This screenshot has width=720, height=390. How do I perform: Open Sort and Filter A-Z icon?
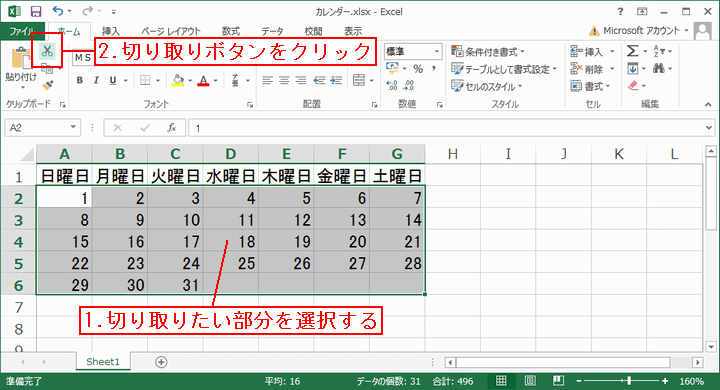(x=659, y=51)
